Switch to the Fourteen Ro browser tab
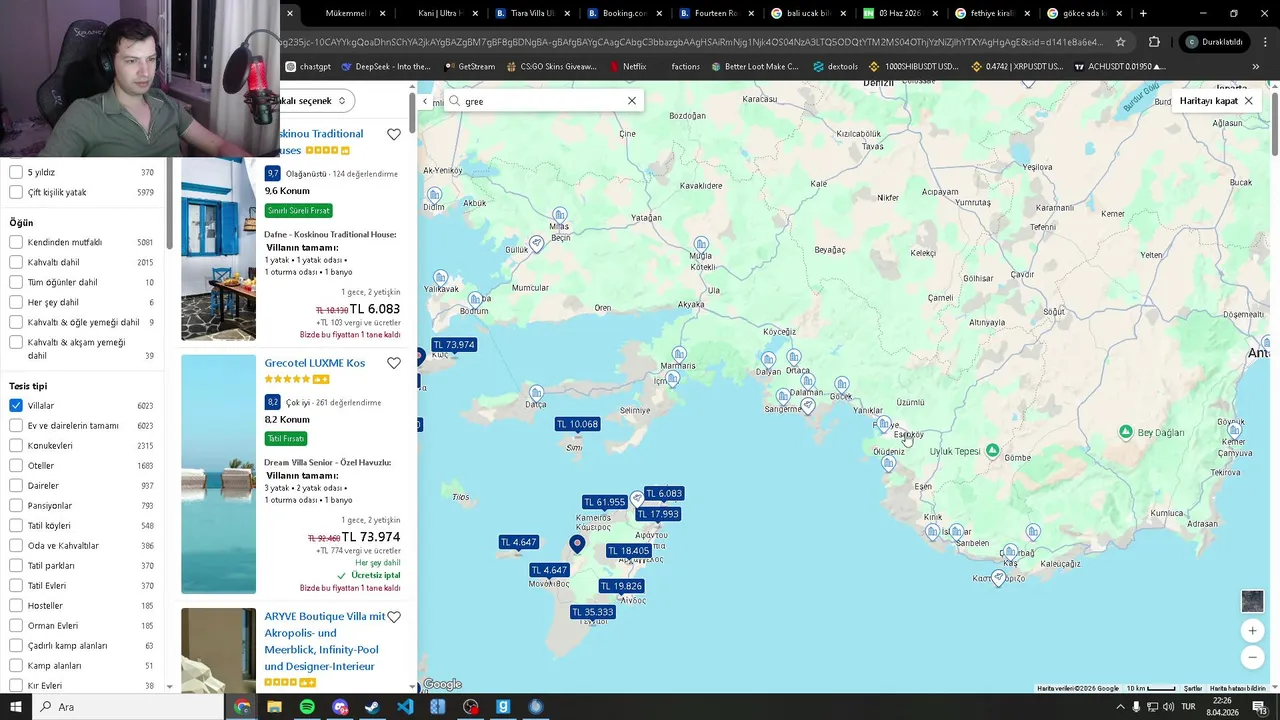 [716, 14]
